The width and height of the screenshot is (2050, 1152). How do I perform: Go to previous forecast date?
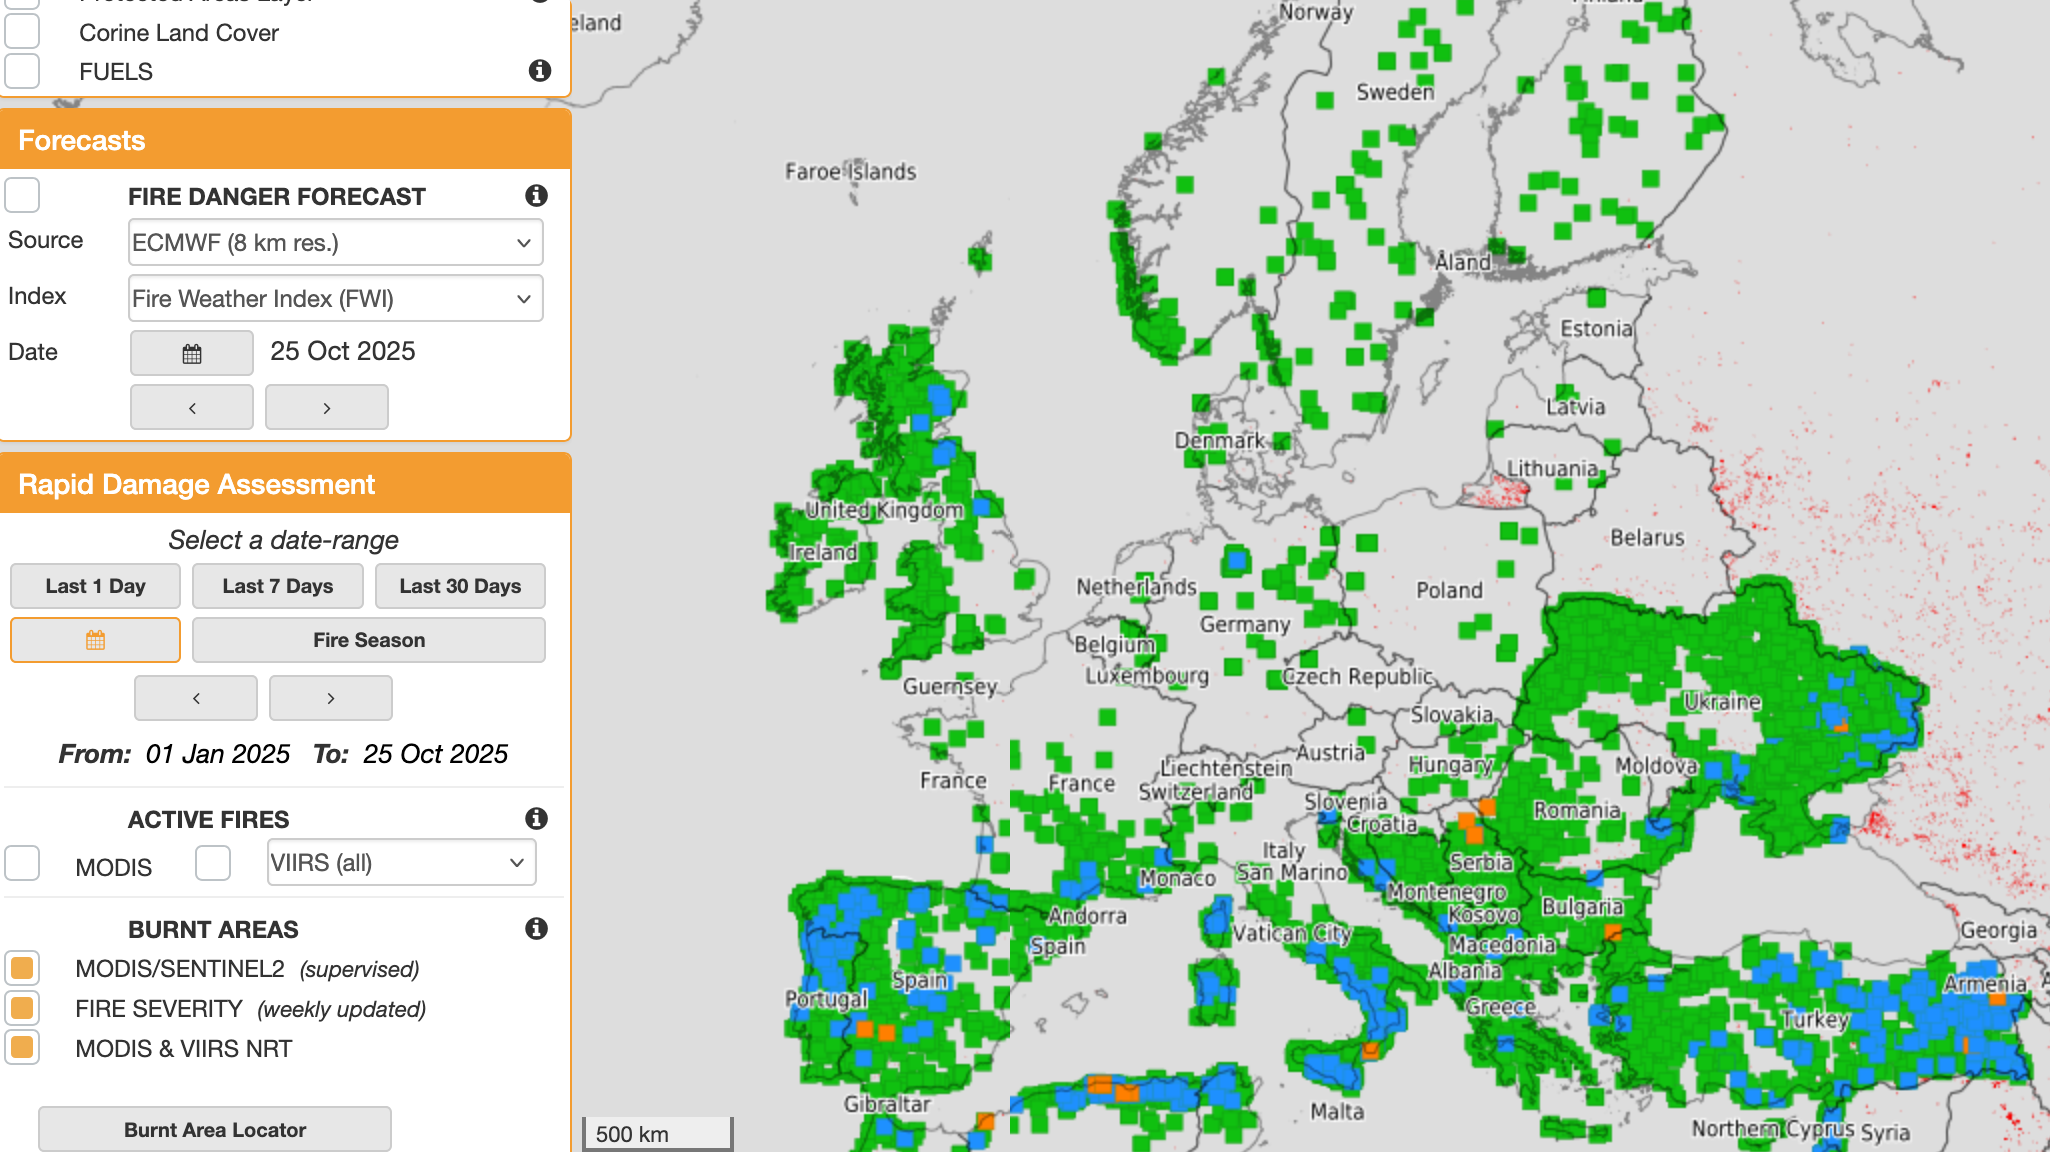tap(191, 408)
